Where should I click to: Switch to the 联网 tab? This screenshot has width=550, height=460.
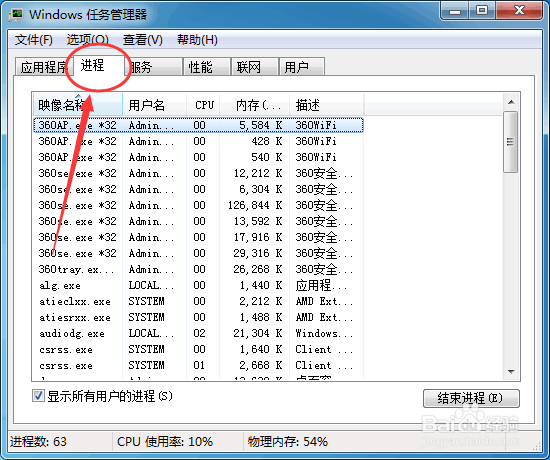pos(255,67)
